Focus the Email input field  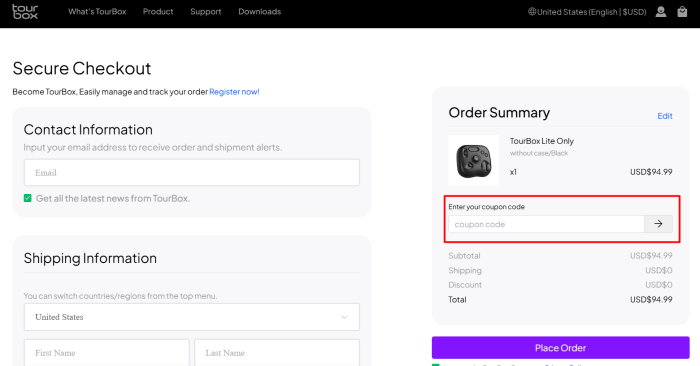(x=192, y=173)
